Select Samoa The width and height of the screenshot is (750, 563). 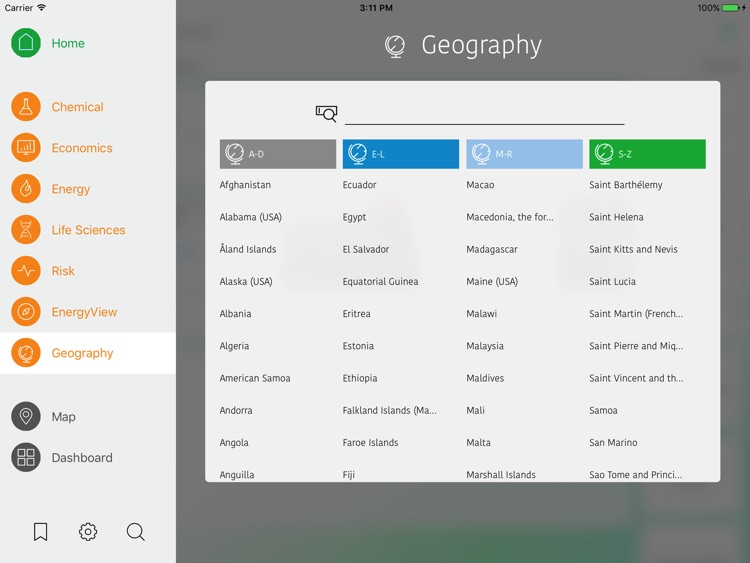pyautogui.click(x=603, y=410)
